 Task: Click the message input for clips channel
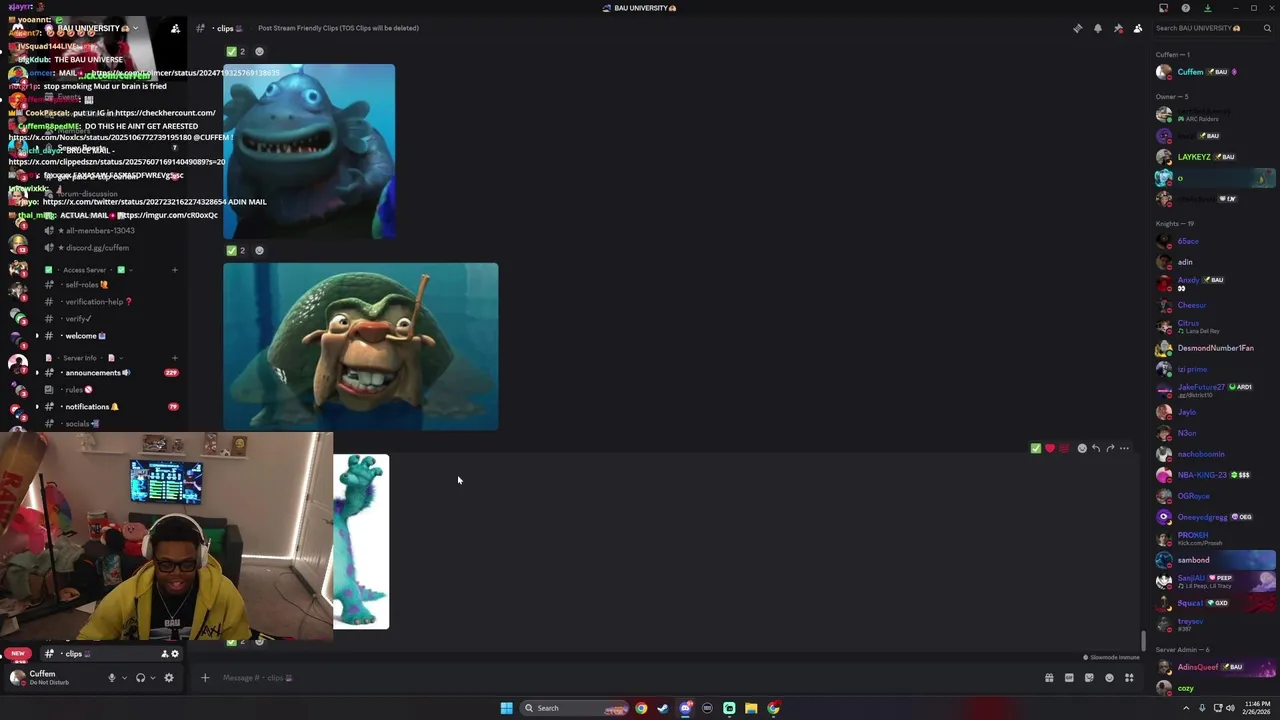coord(625,678)
